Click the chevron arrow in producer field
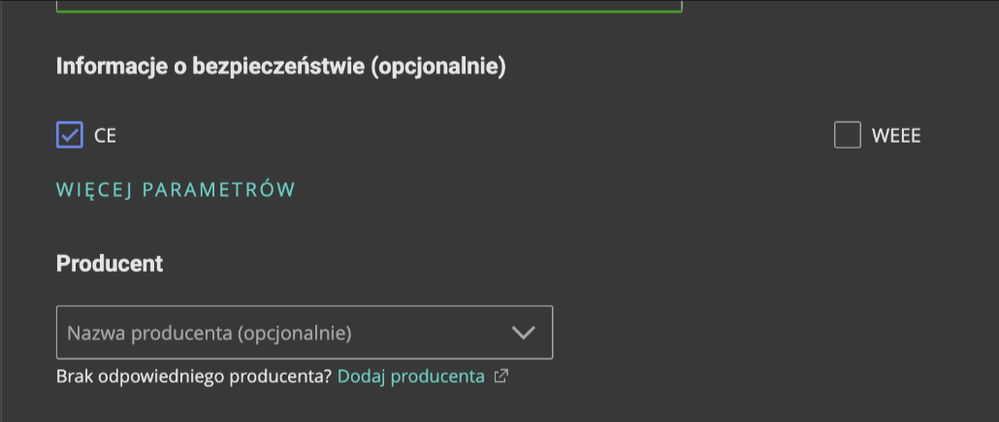 (x=523, y=332)
